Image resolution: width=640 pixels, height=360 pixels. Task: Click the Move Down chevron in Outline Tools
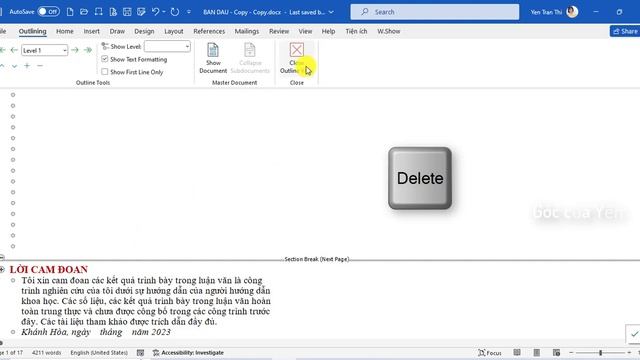15,66
